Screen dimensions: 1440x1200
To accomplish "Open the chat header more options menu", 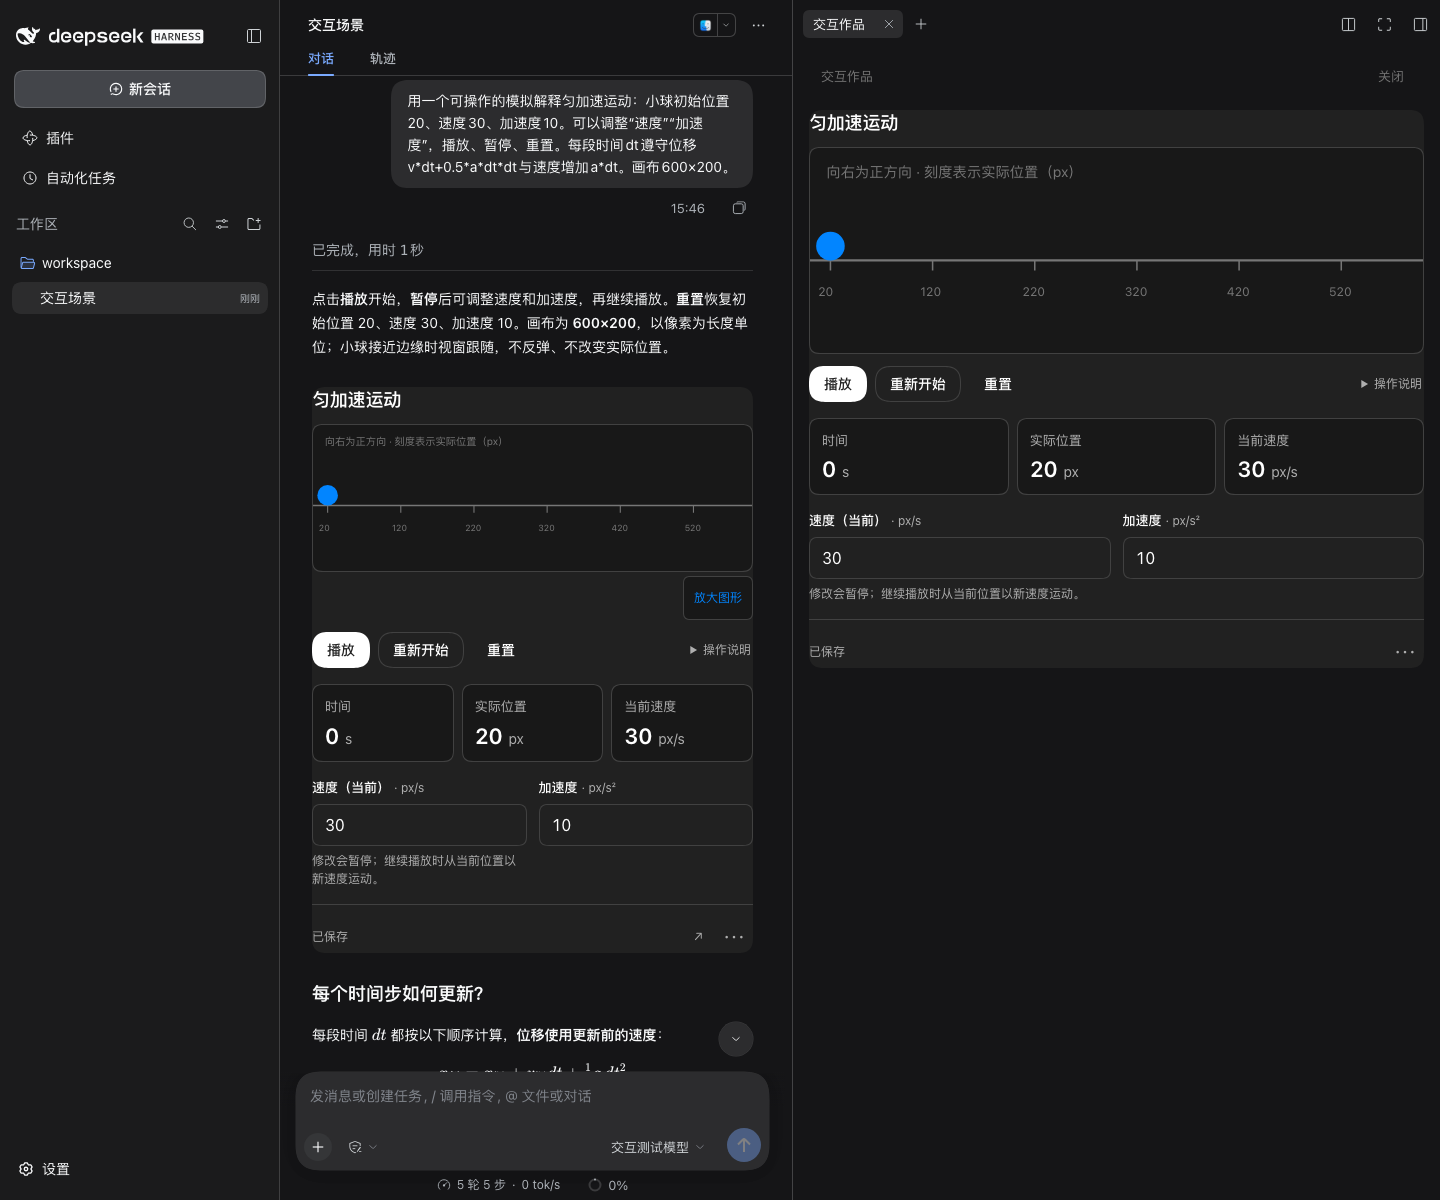I will coord(759,25).
